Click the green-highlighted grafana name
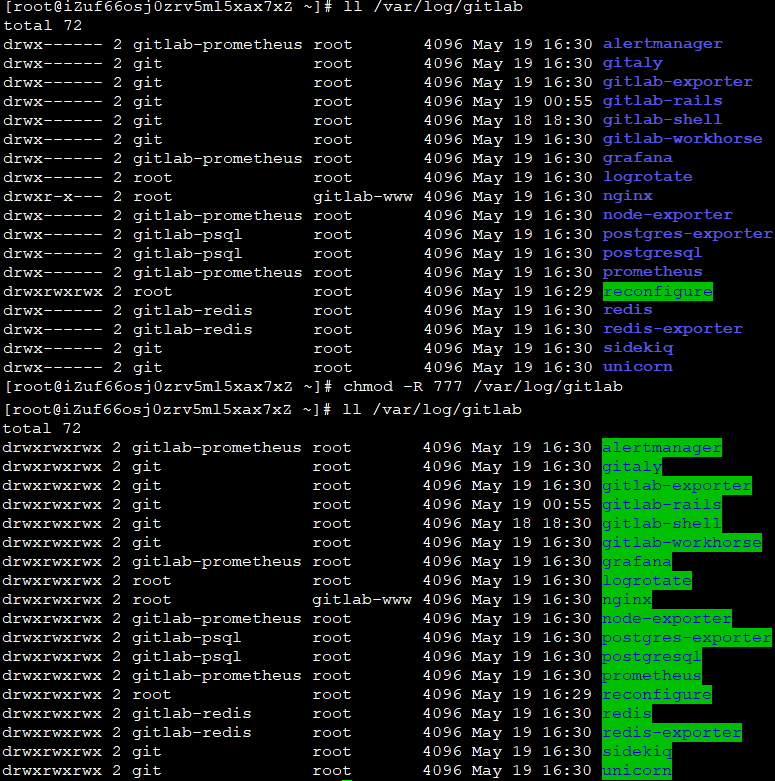Image resolution: width=775 pixels, height=781 pixels. pos(637,562)
